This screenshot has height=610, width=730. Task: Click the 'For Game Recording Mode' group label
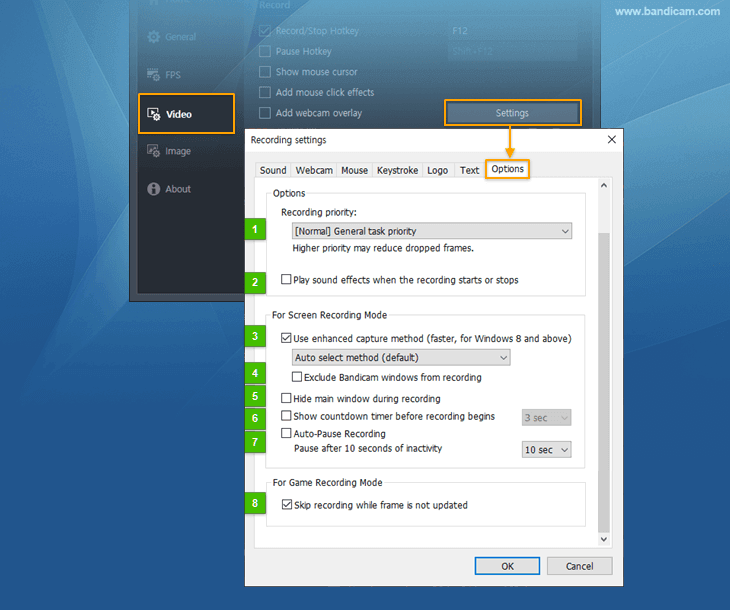point(327,483)
